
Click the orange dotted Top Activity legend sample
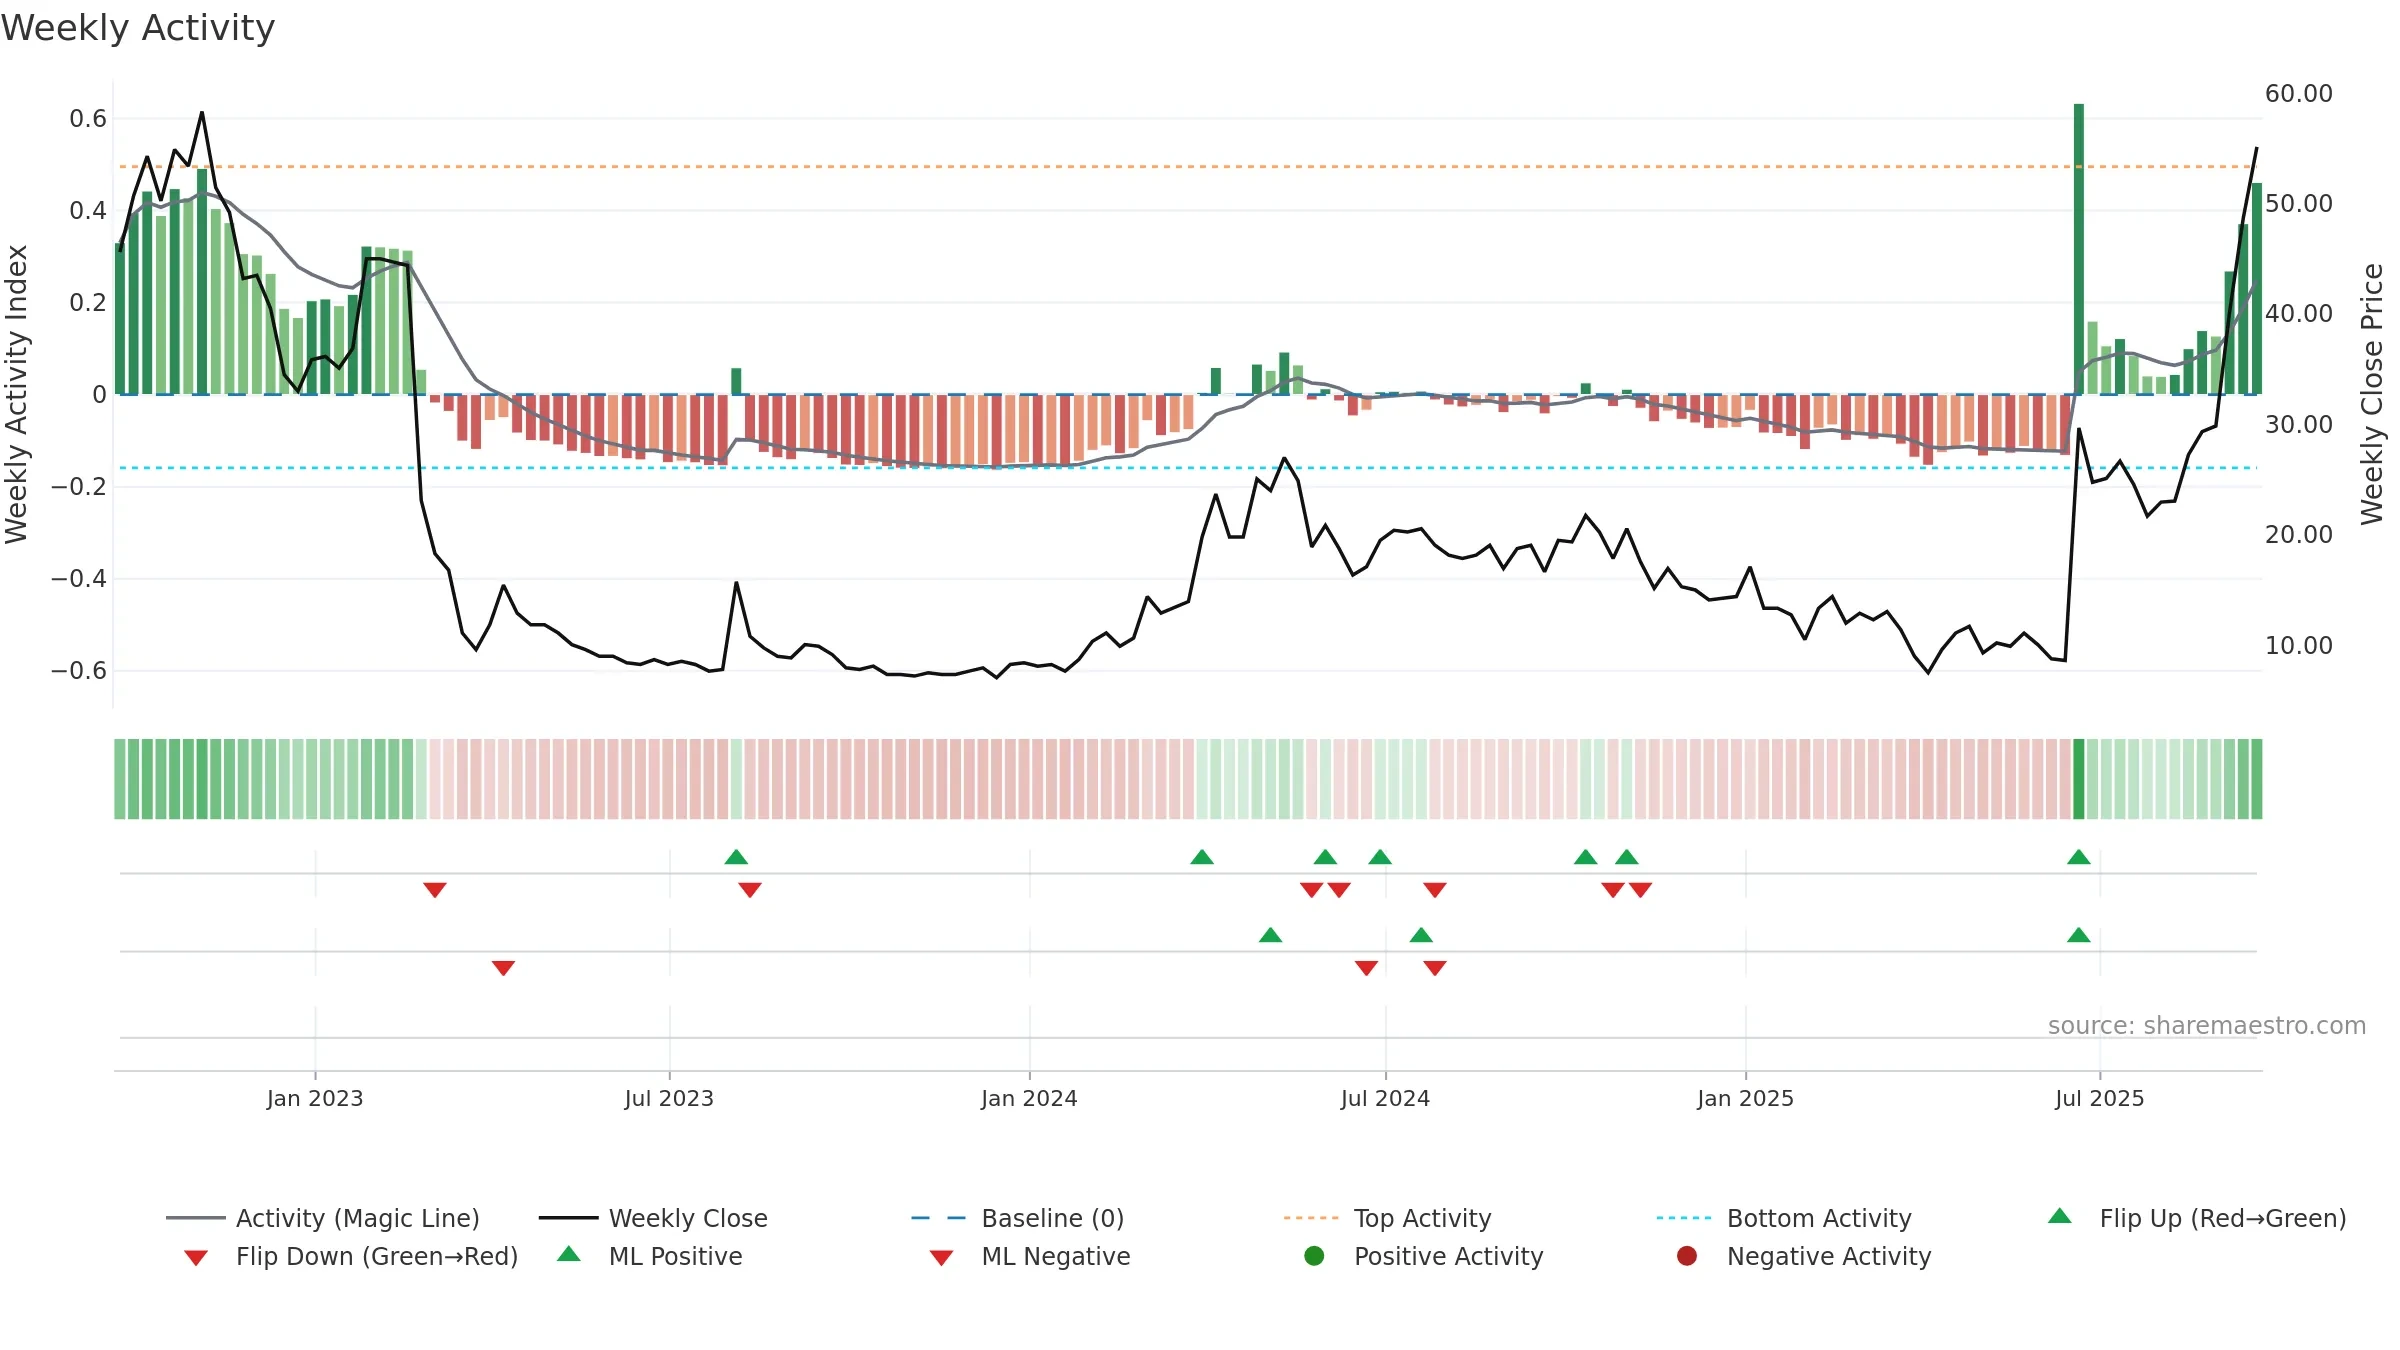1311,1218
